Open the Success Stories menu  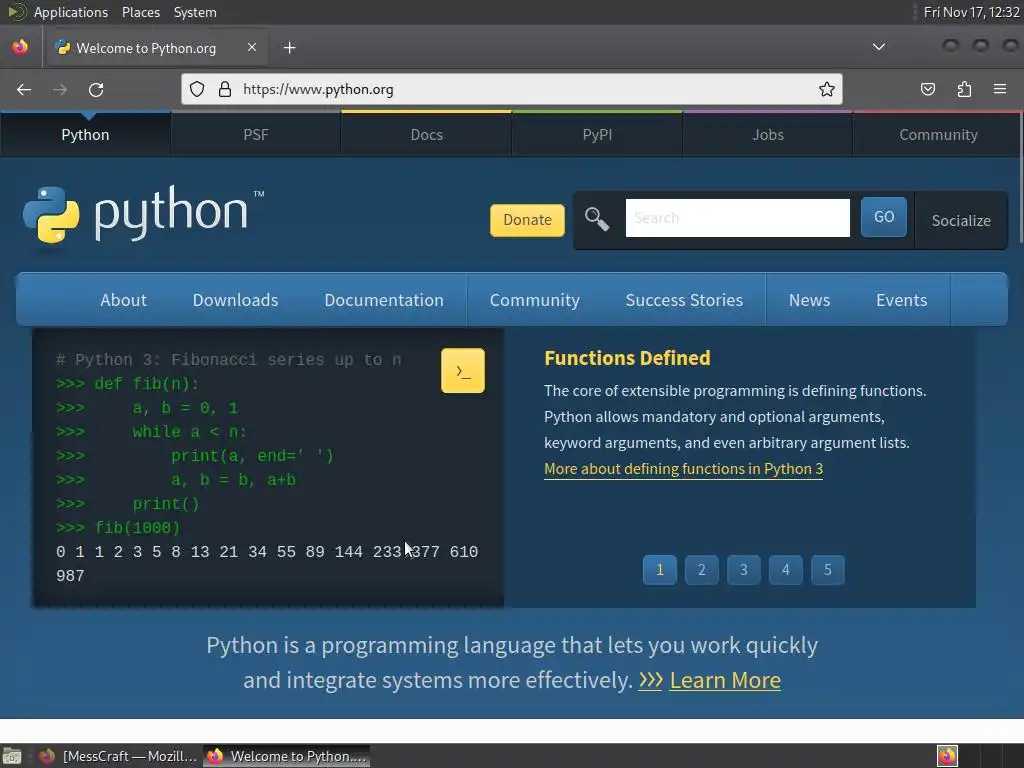pos(684,300)
